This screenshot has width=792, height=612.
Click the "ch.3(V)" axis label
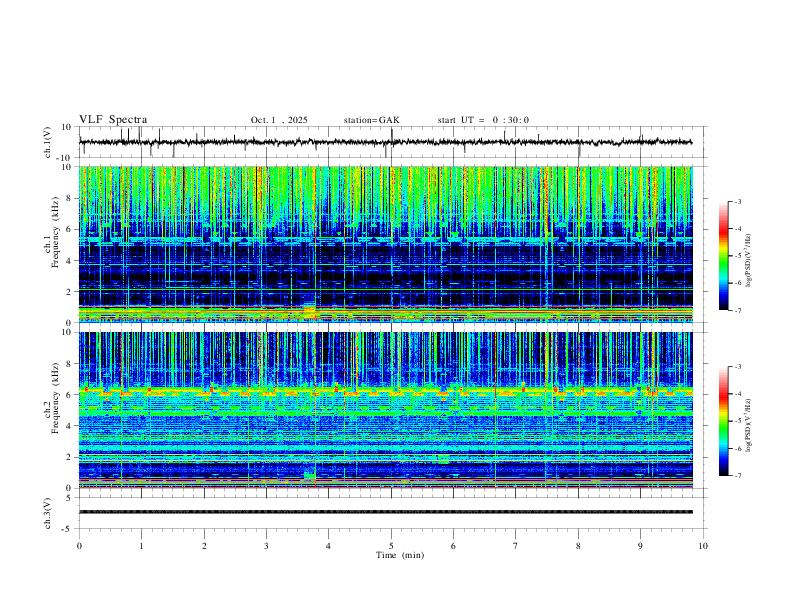click(x=48, y=513)
